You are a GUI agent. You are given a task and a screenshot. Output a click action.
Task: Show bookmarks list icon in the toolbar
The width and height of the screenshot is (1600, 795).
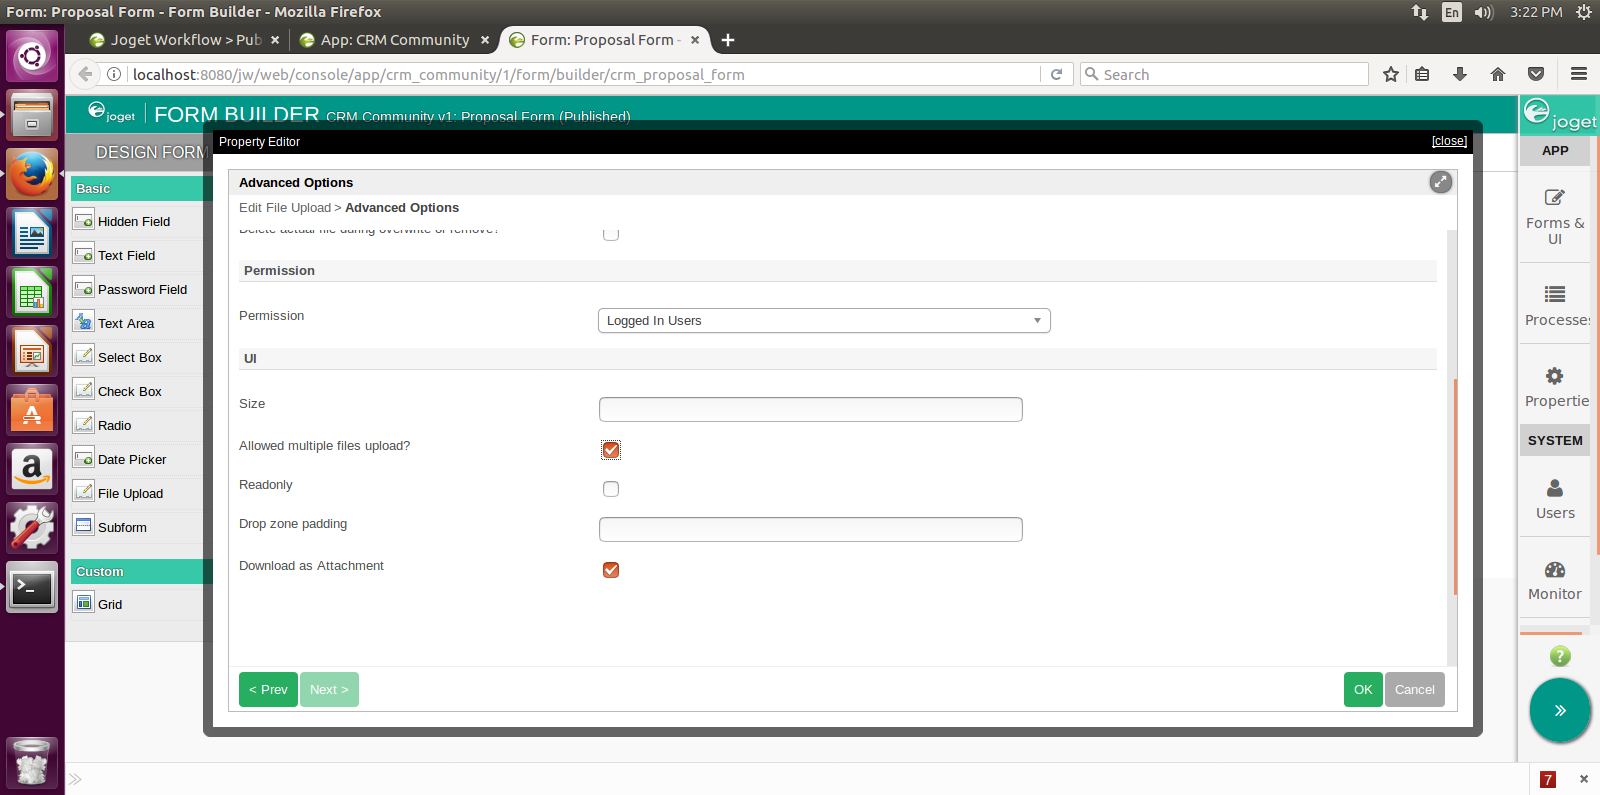tap(1422, 74)
